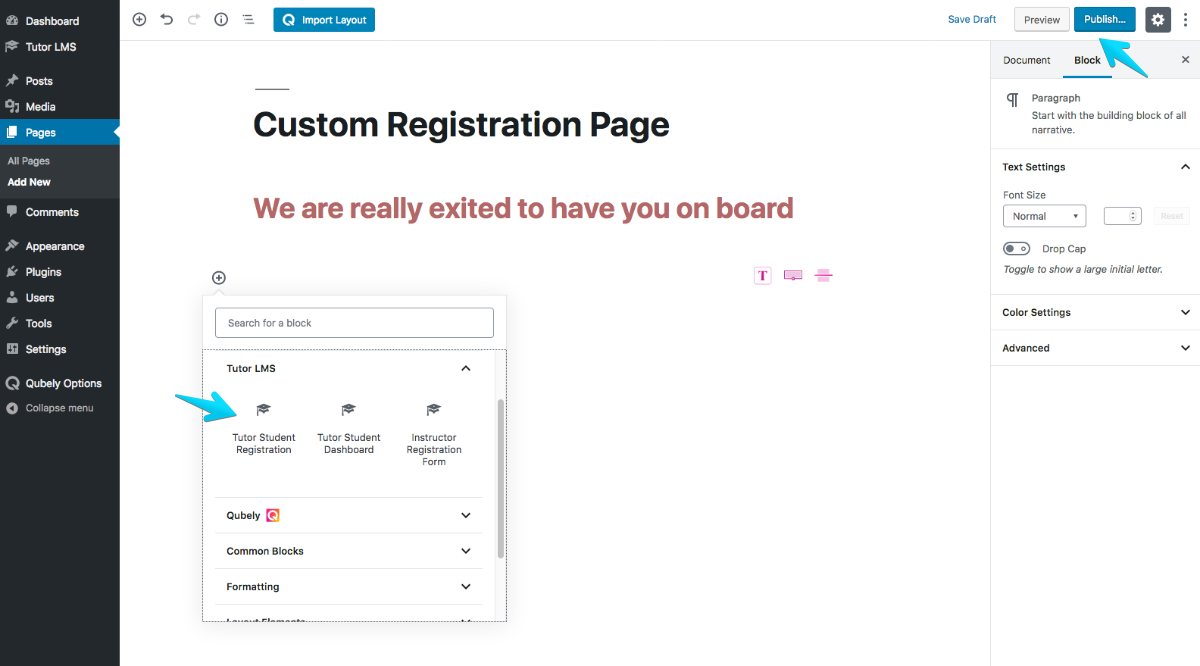Image resolution: width=1200 pixels, height=666 pixels.
Task: Click the Undo arrow icon
Action: tap(166, 19)
